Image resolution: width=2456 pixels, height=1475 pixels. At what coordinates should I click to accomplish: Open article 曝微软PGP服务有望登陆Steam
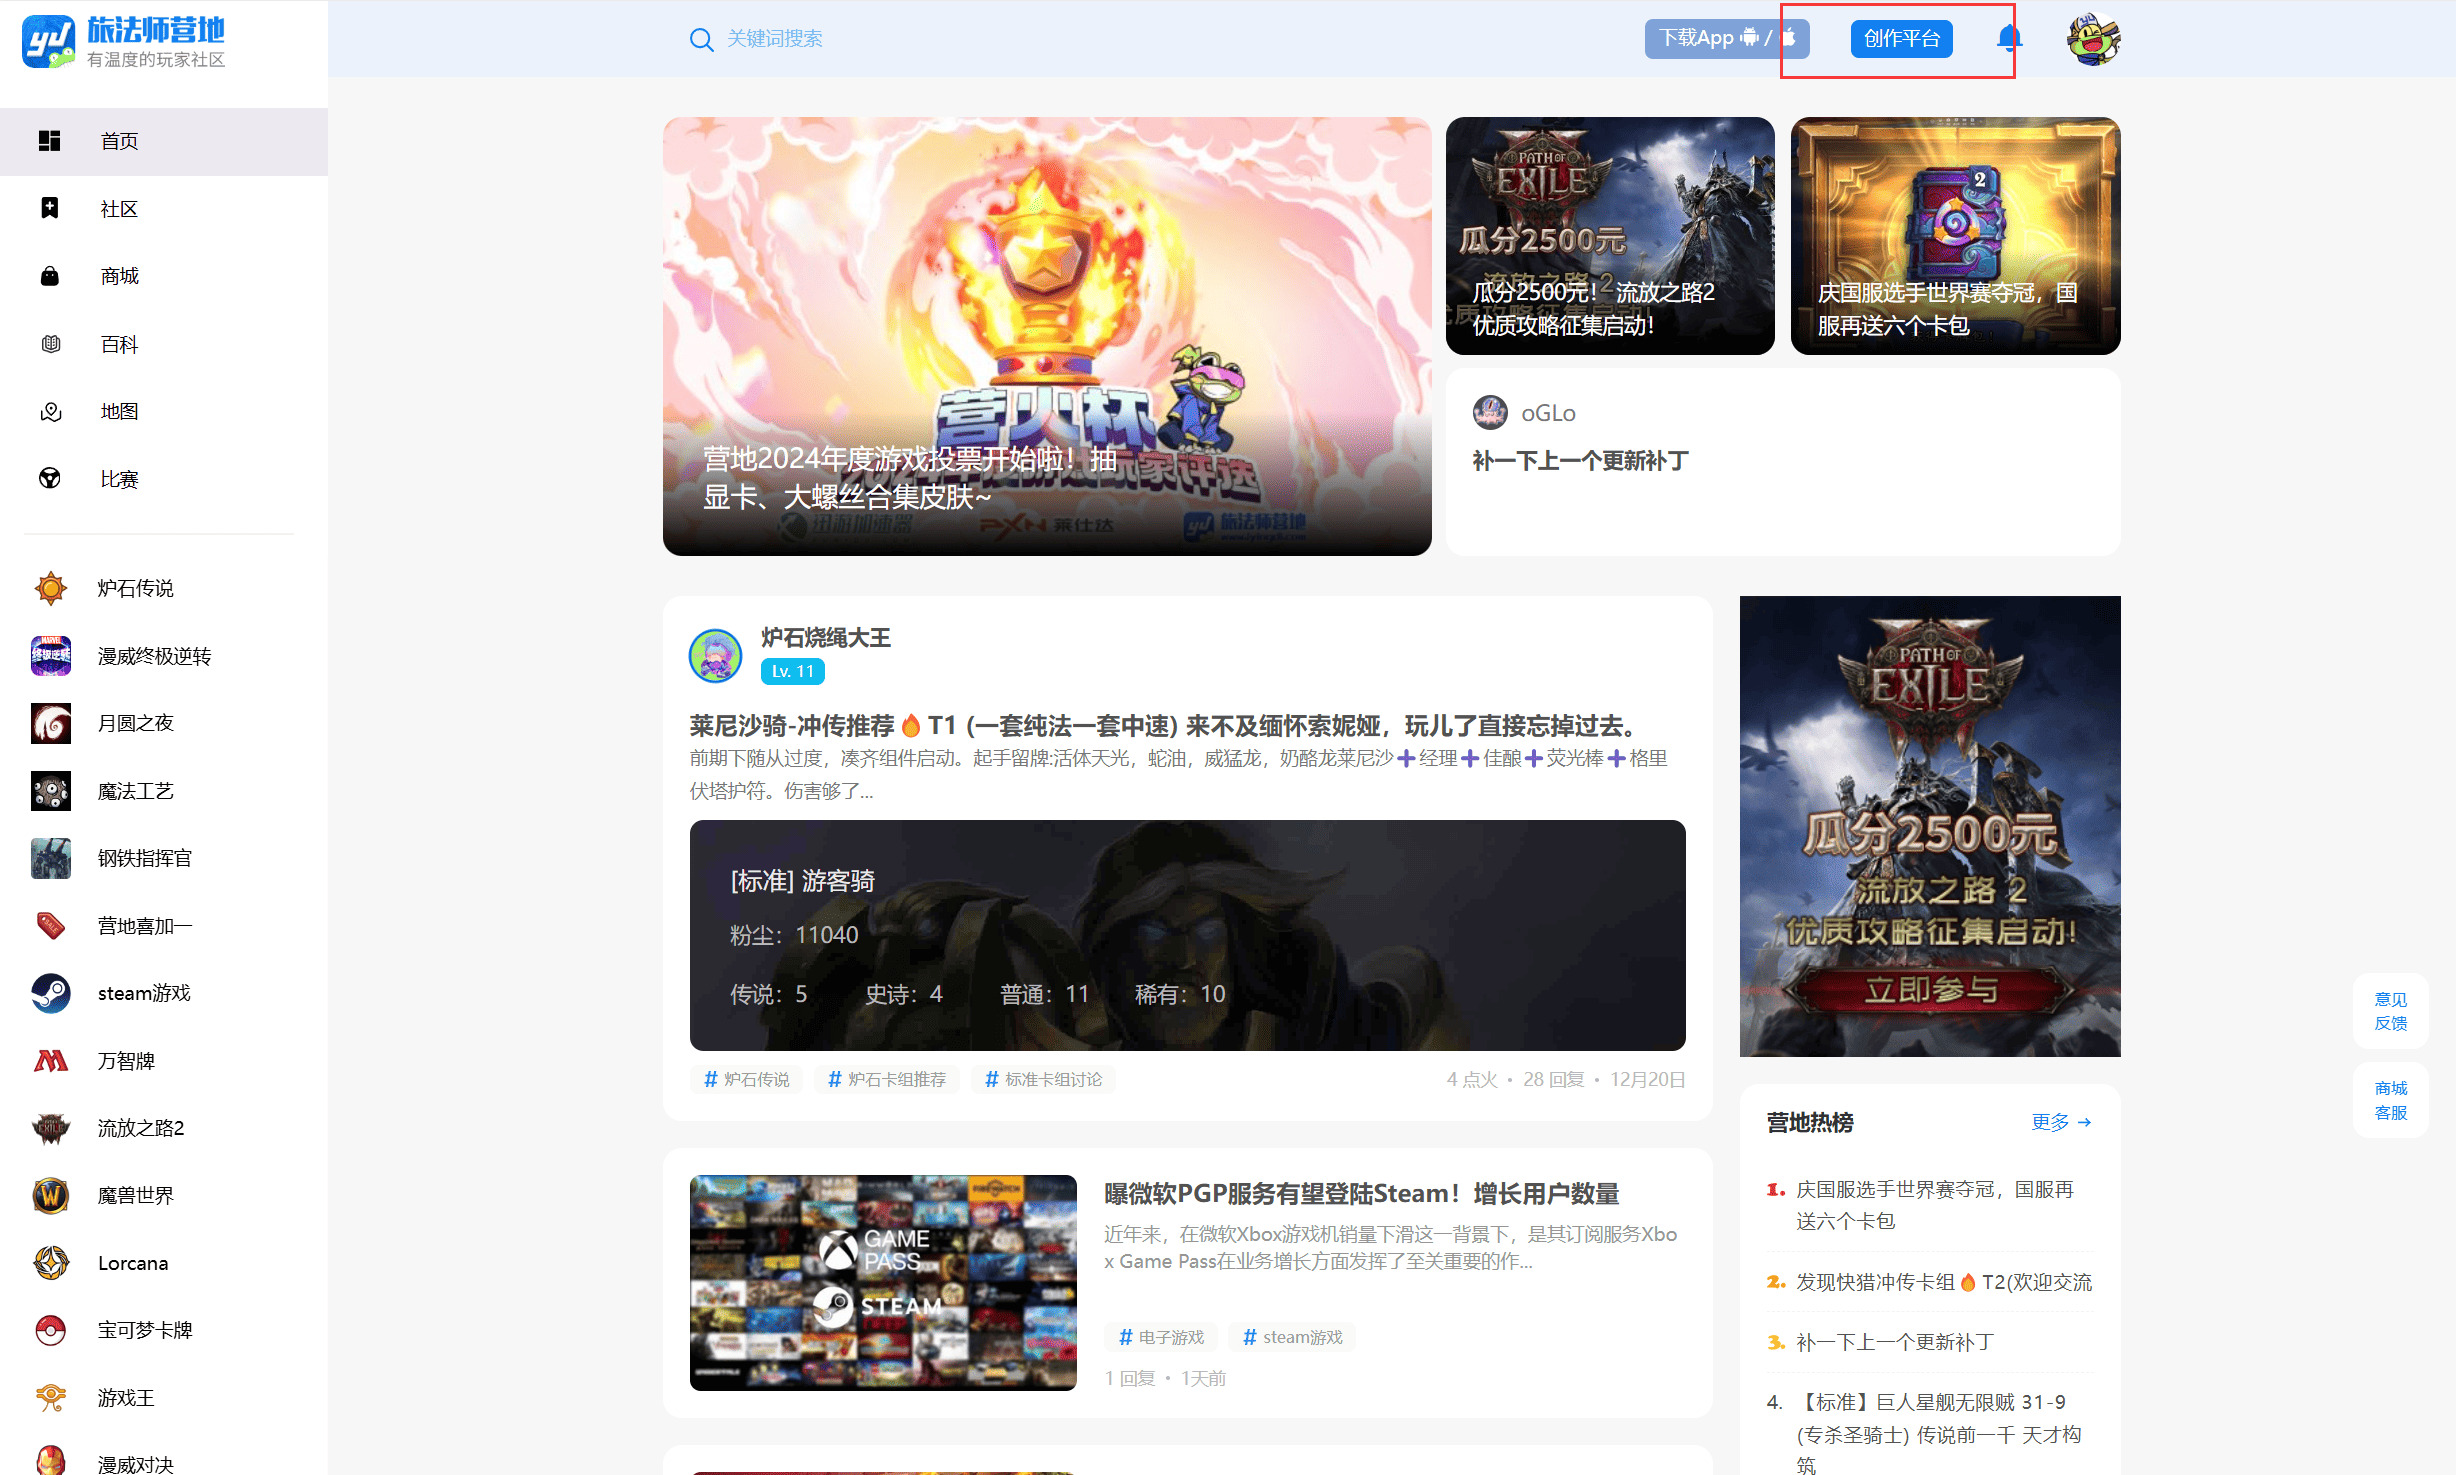(x=1362, y=1193)
